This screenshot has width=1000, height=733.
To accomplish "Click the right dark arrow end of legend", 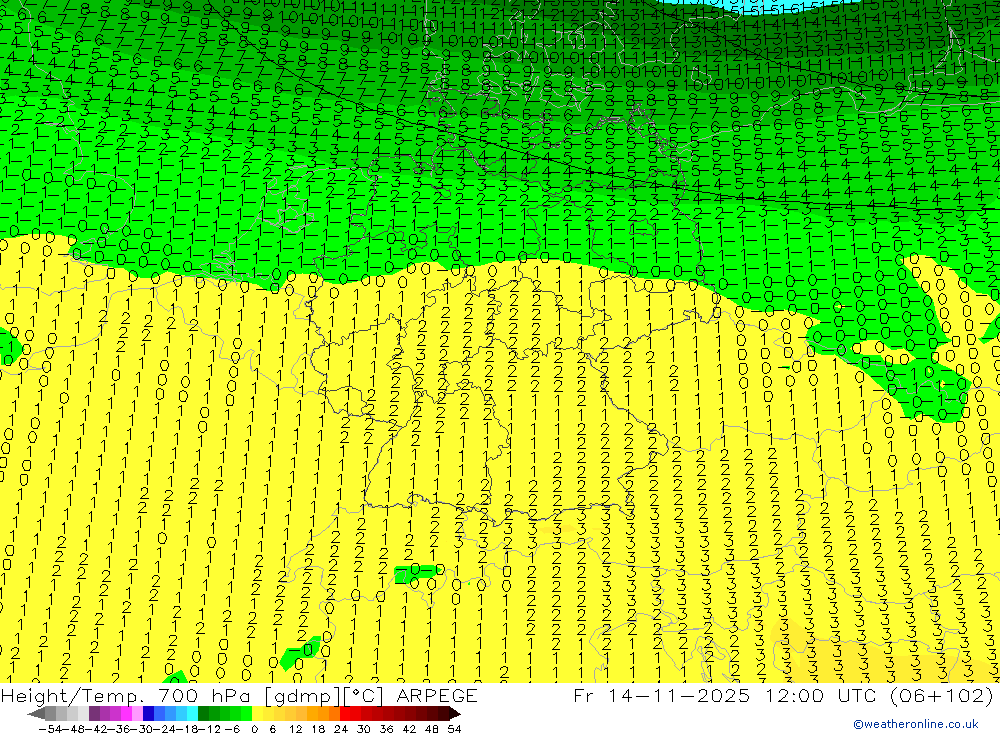I will [455, 714].
